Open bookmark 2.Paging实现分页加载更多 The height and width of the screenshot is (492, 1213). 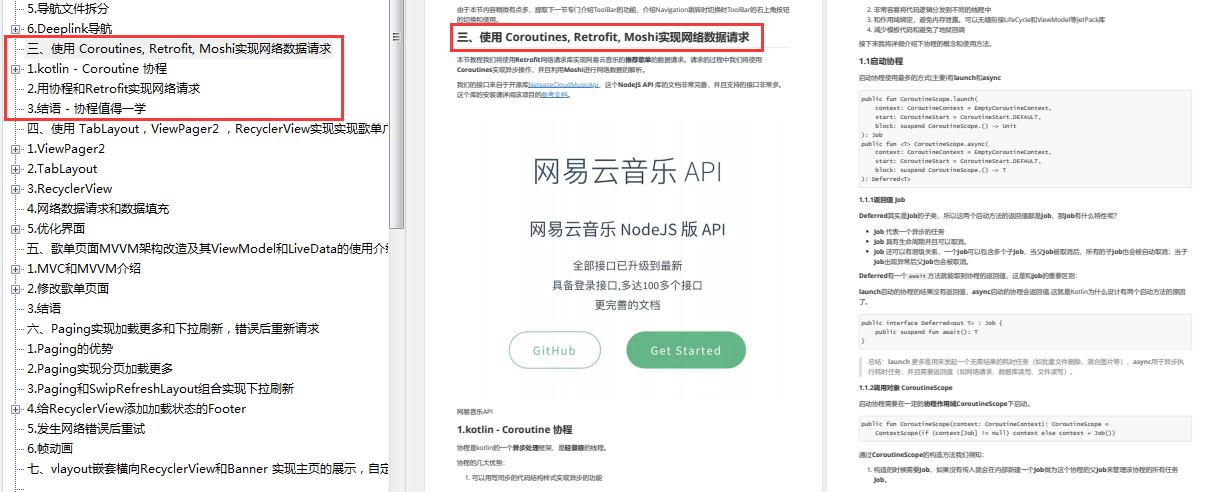tap(100, 369)
